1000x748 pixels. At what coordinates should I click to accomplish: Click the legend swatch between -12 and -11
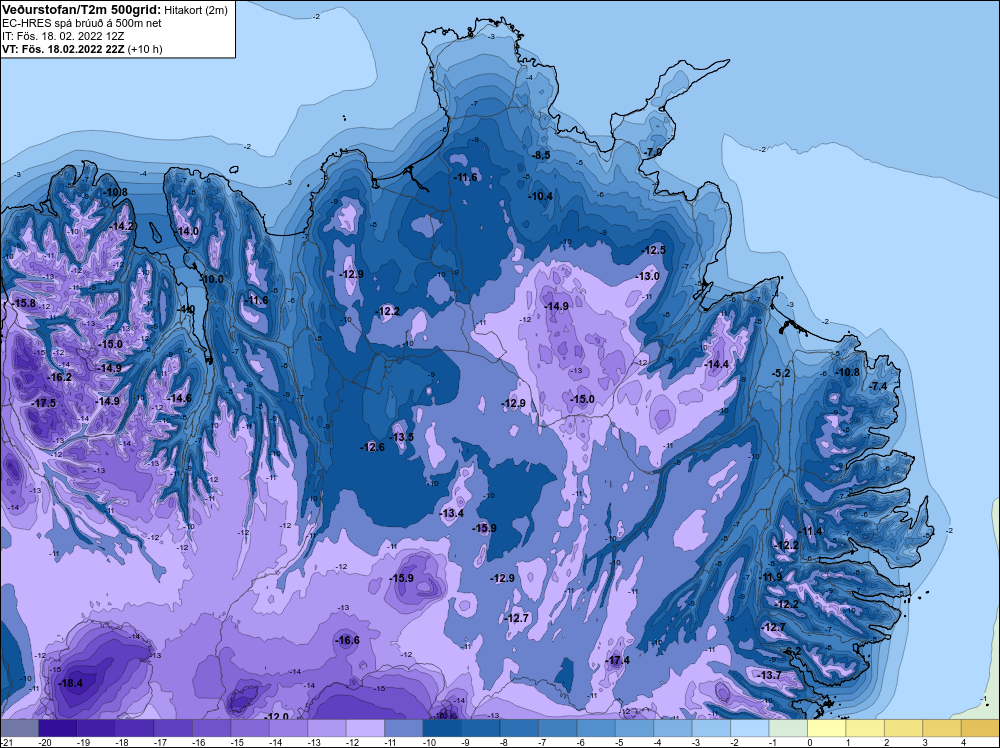click(x=365, y=728)
